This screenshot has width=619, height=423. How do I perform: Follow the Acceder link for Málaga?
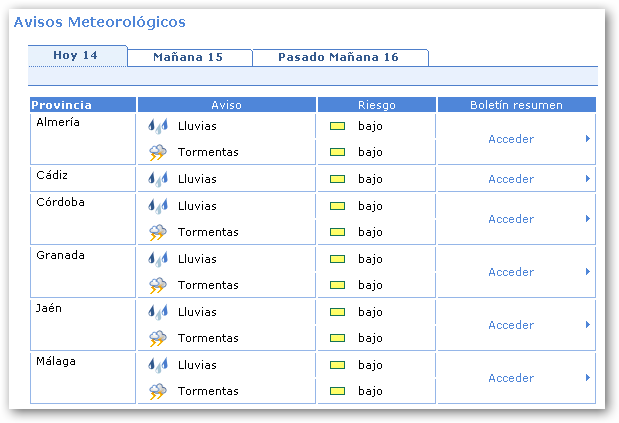510,378
